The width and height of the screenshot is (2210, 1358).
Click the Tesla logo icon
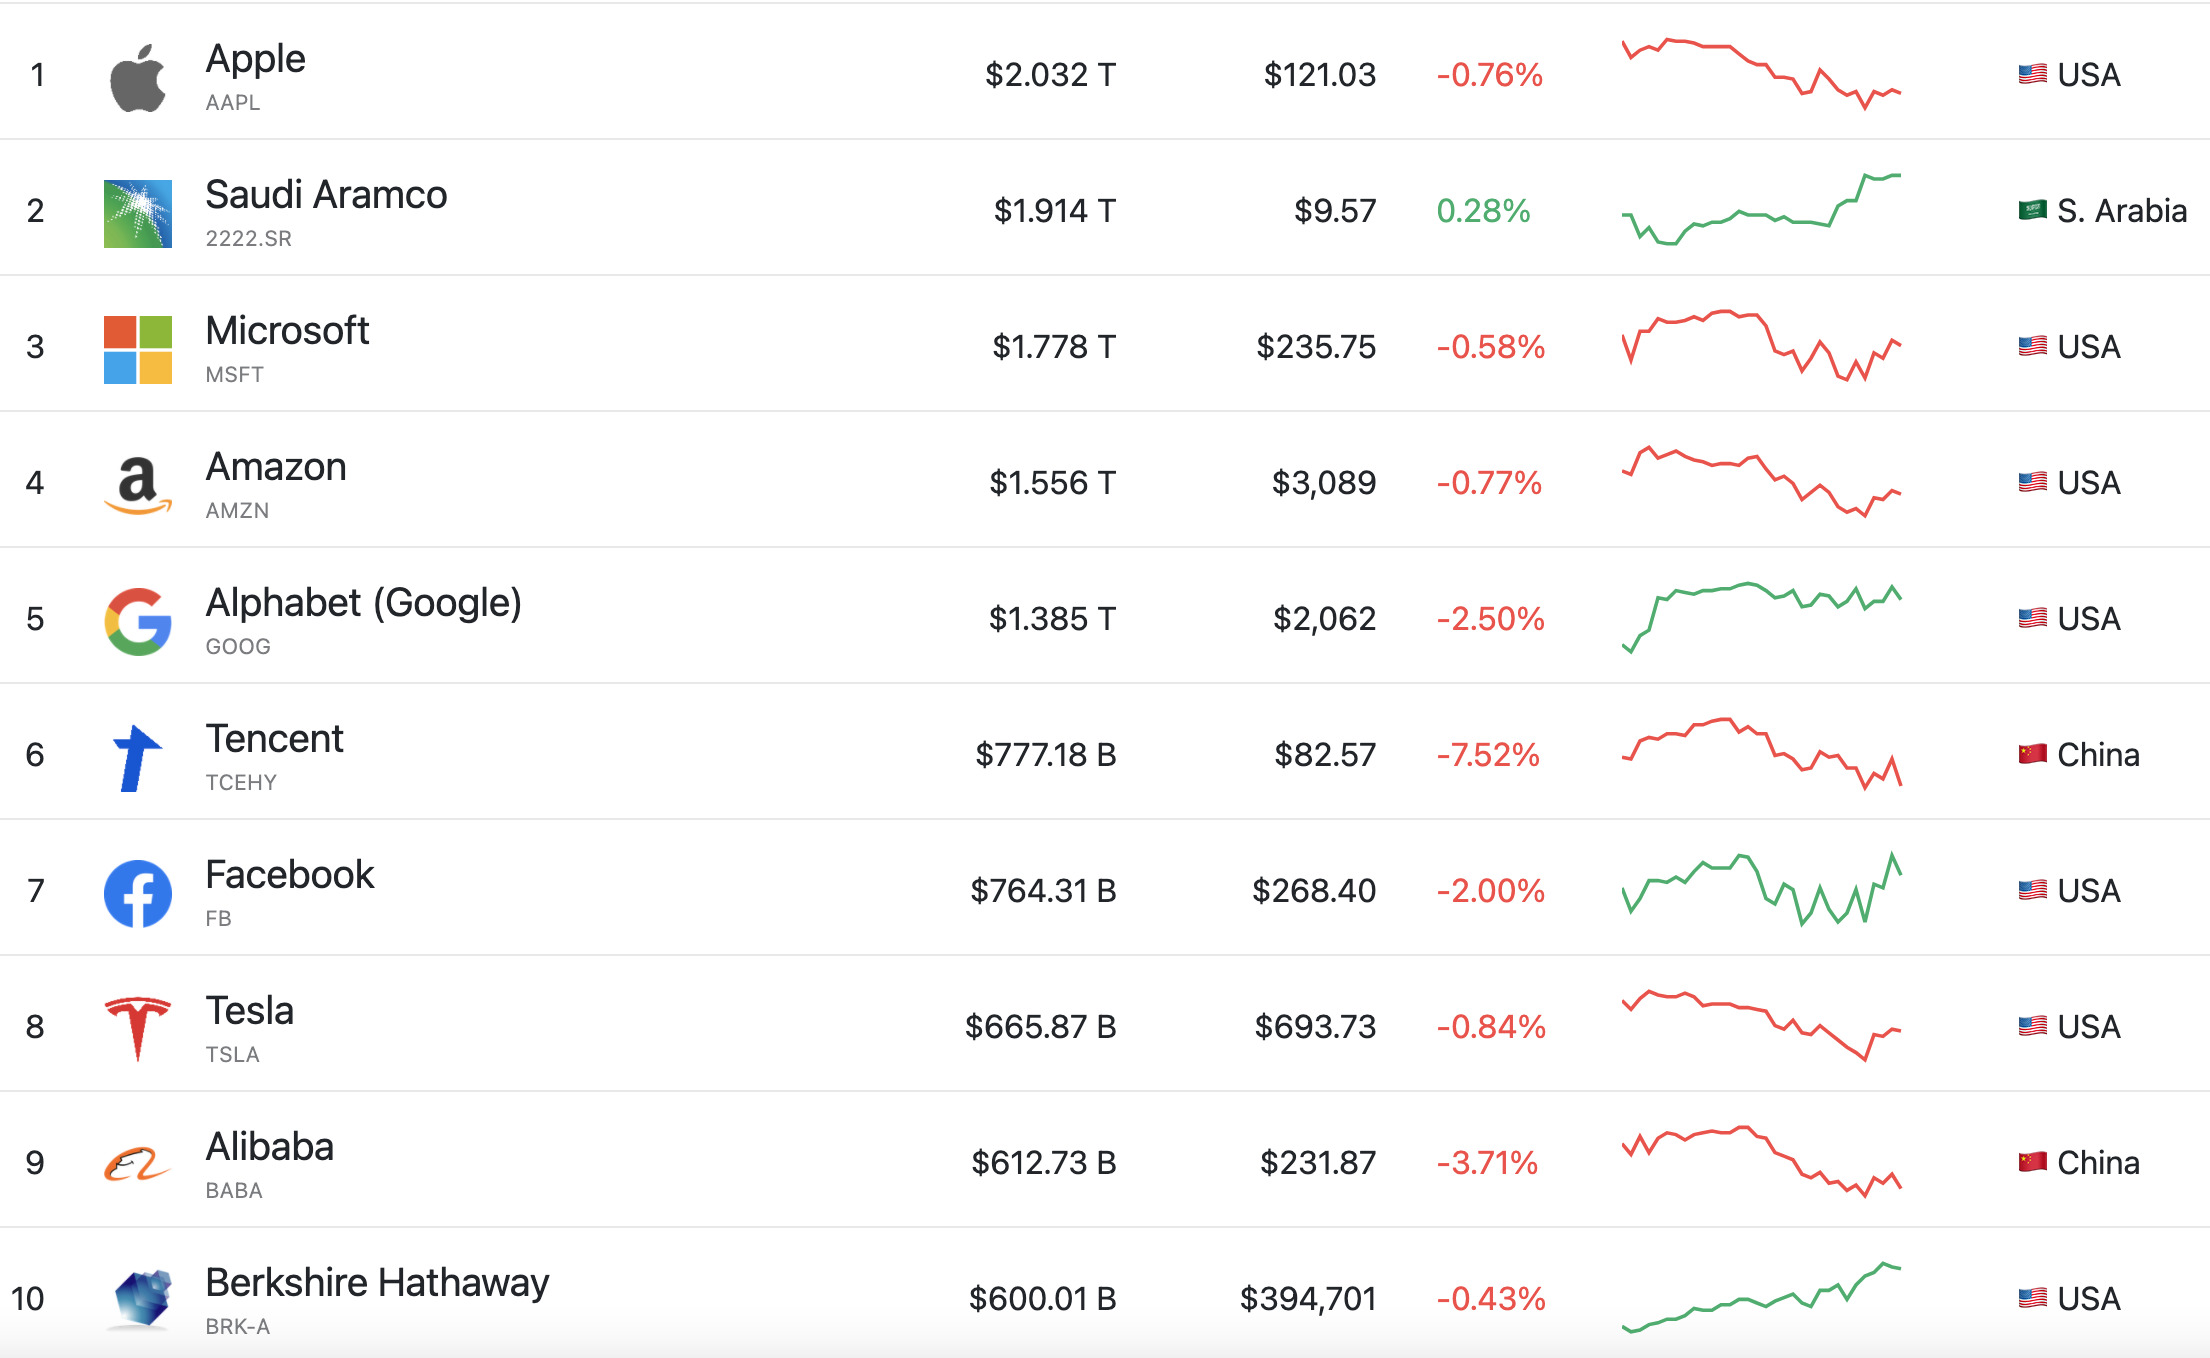138,1028
